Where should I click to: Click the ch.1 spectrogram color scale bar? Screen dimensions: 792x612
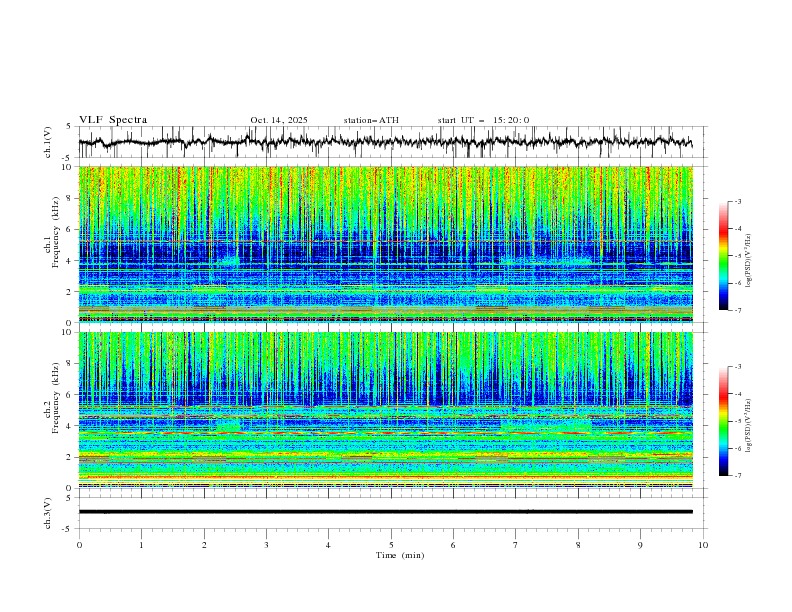723,256
